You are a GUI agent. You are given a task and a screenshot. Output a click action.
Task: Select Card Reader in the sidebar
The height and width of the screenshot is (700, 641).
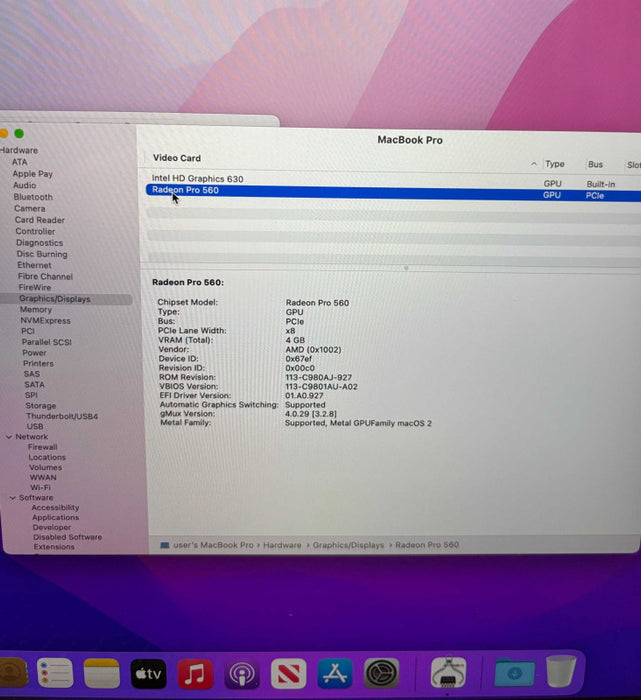pos(40,220)
